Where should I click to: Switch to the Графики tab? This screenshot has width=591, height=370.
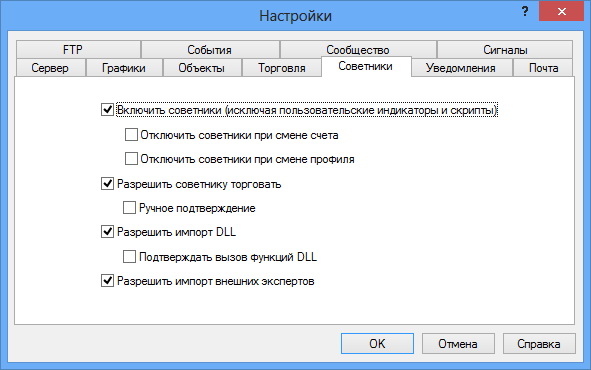point(124,68)
